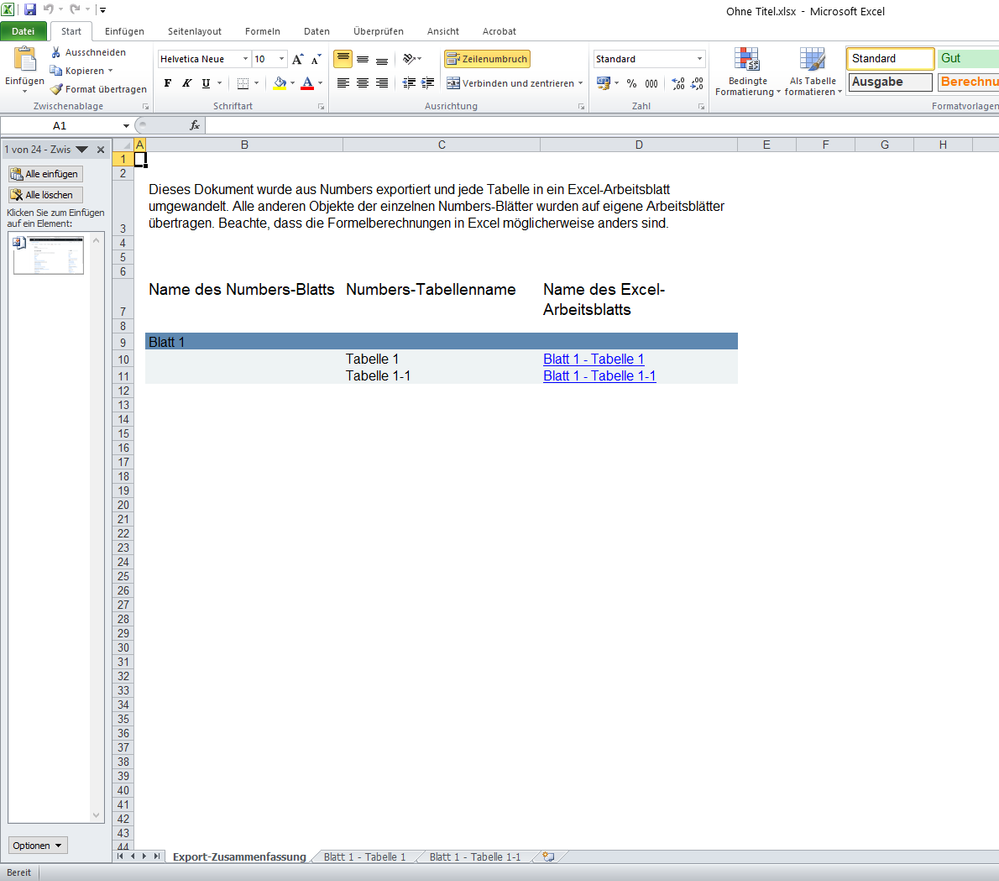Add a decimal place
This screenshot has height=881, width=999.
(x=678, y=83)
